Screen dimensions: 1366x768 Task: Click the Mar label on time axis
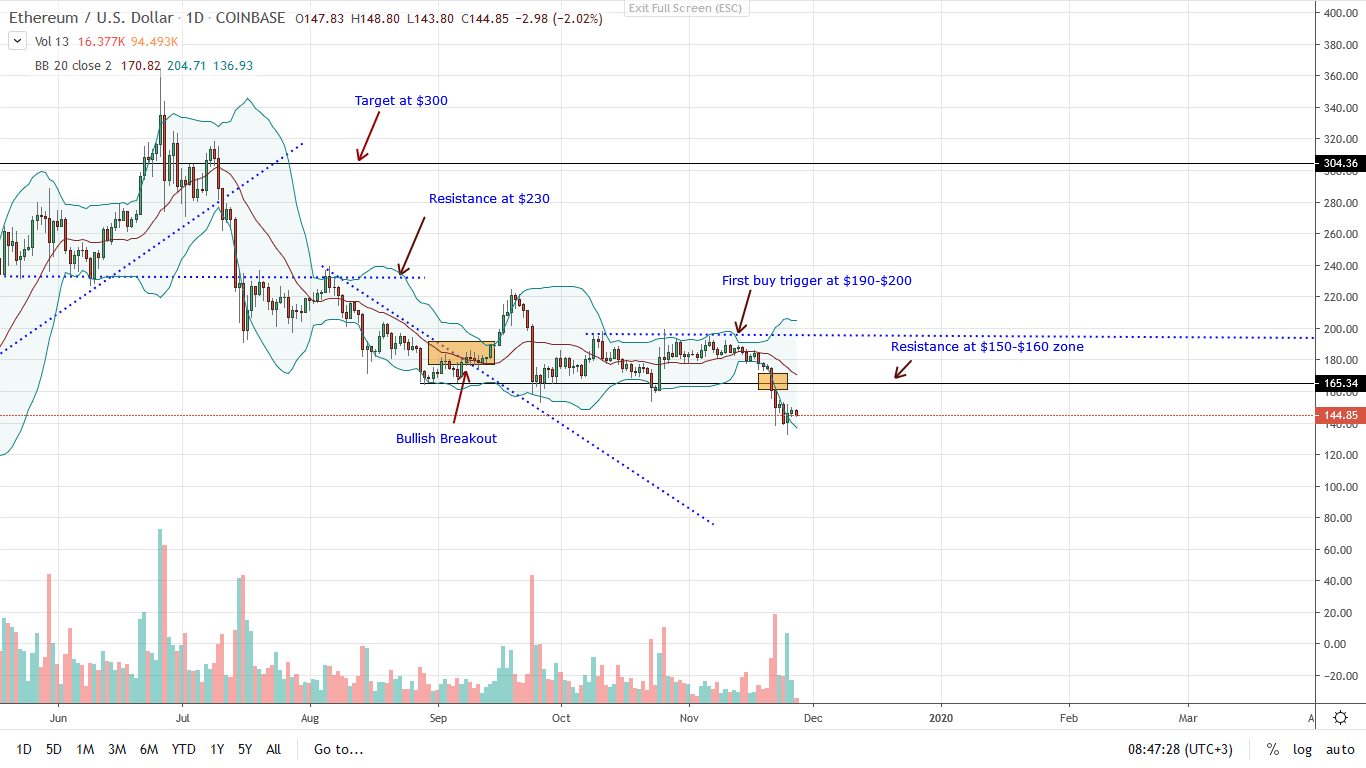1188,717
